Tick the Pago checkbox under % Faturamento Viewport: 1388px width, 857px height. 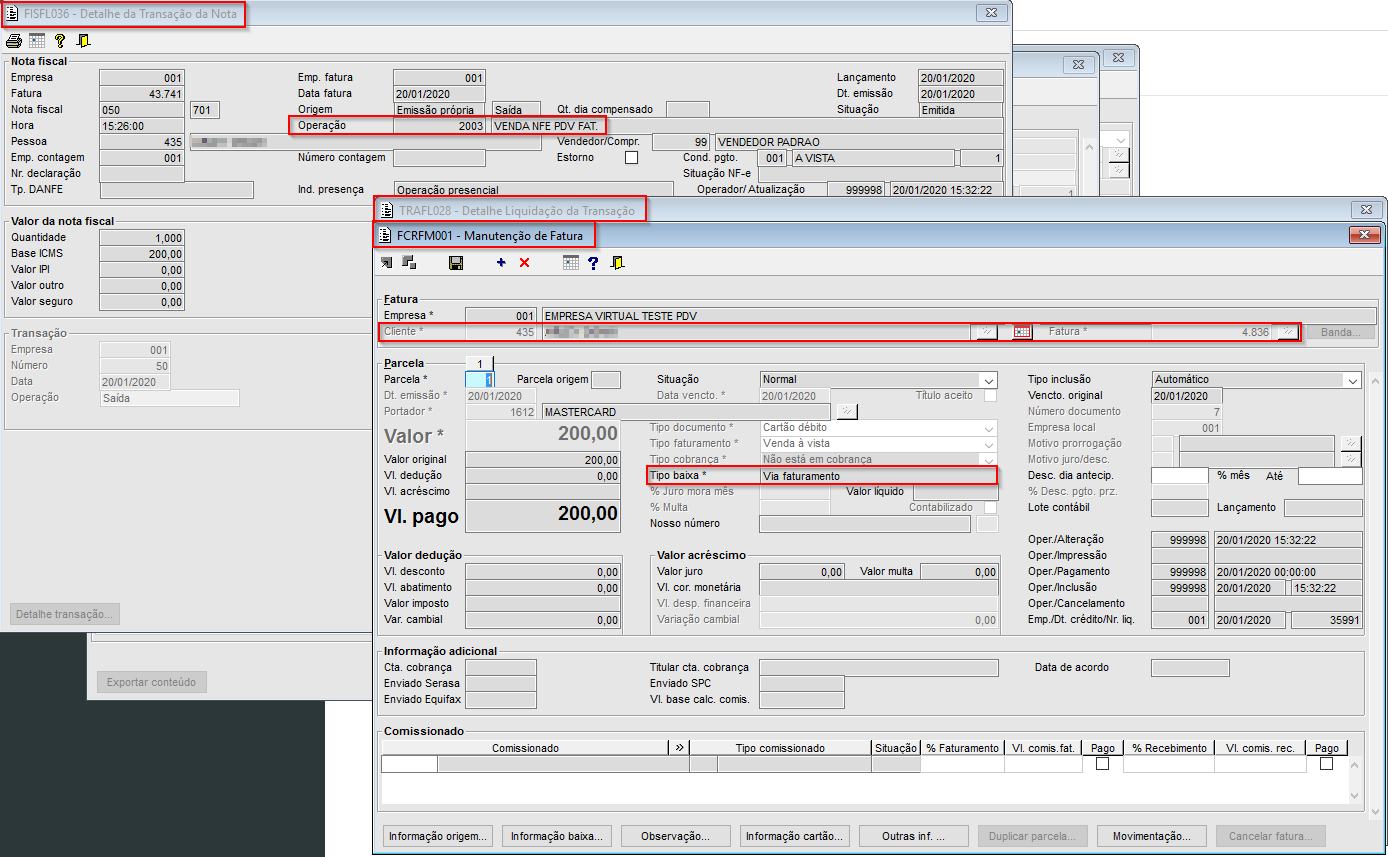[1102, 764]
